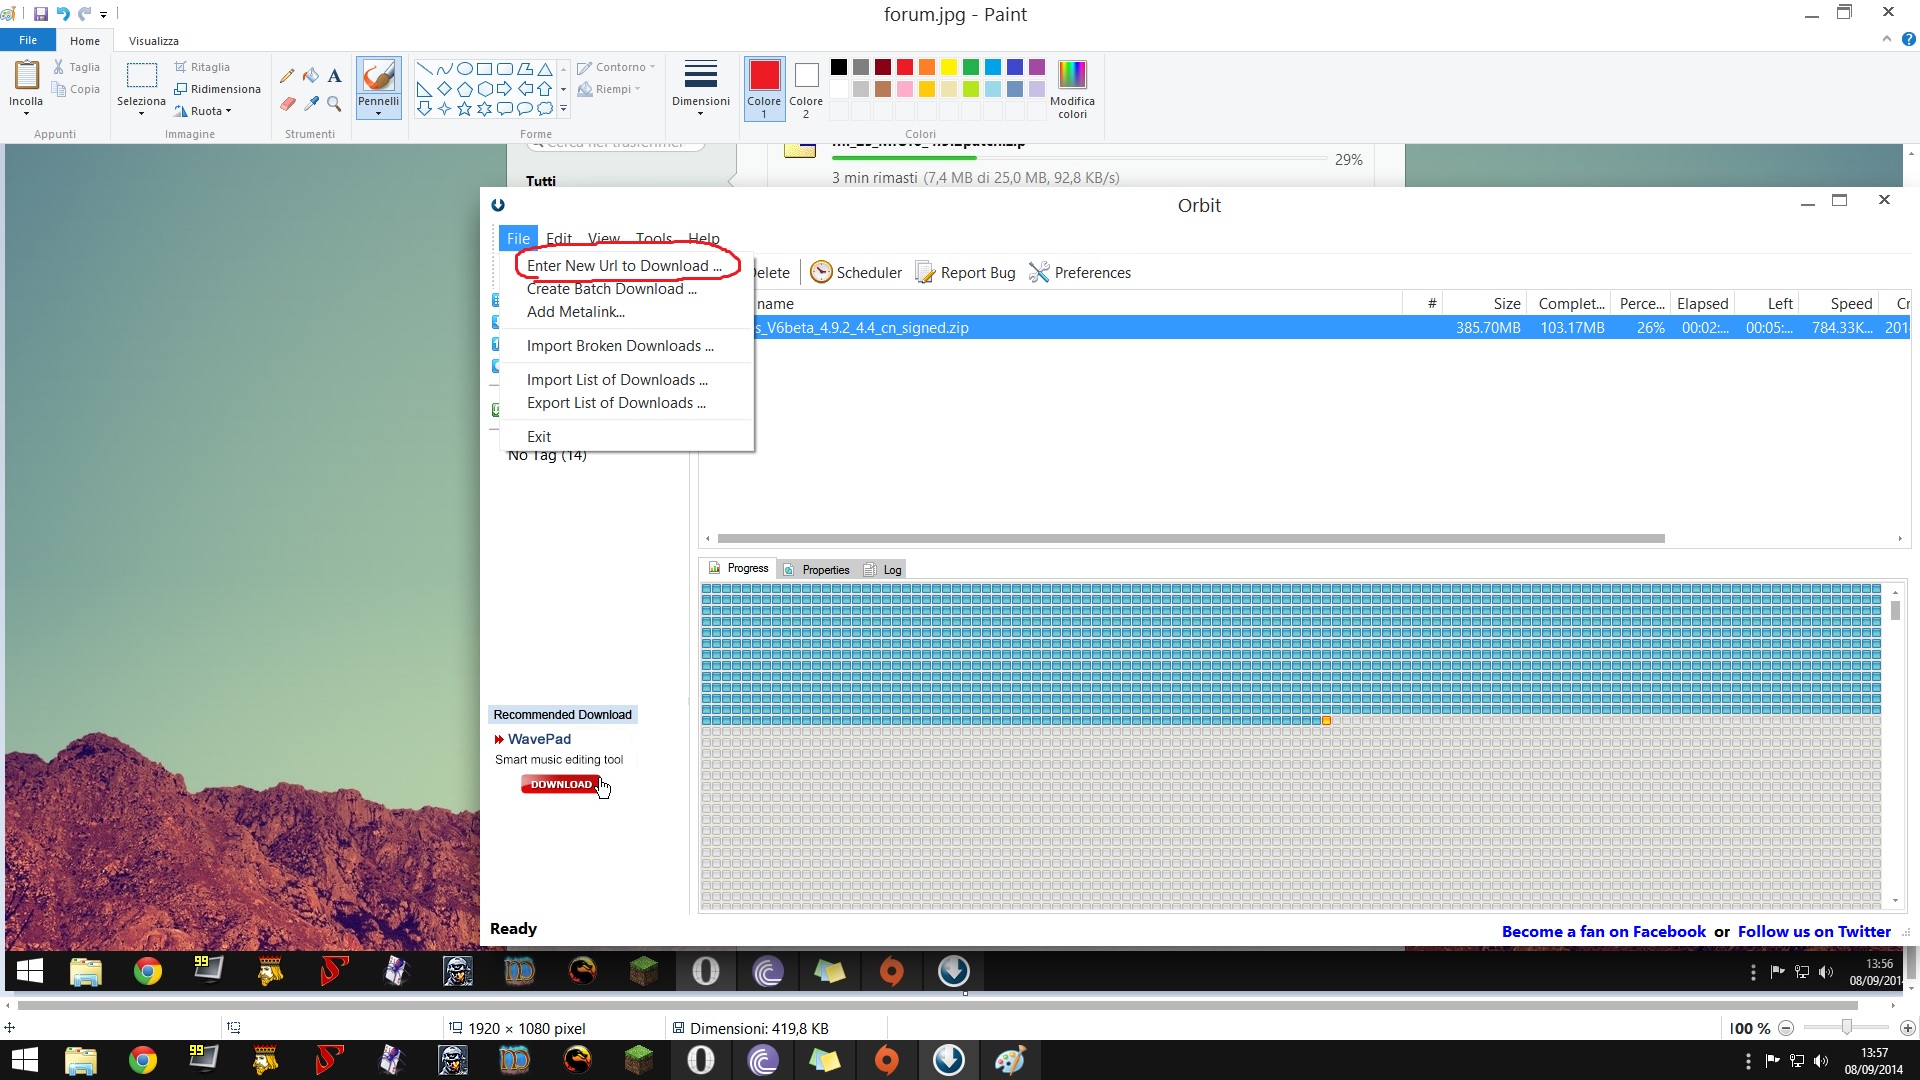The width and height of the screenshot is (1920, 1080).
Task: Open Paint help via question mark icon
Action: [1908, 40]
